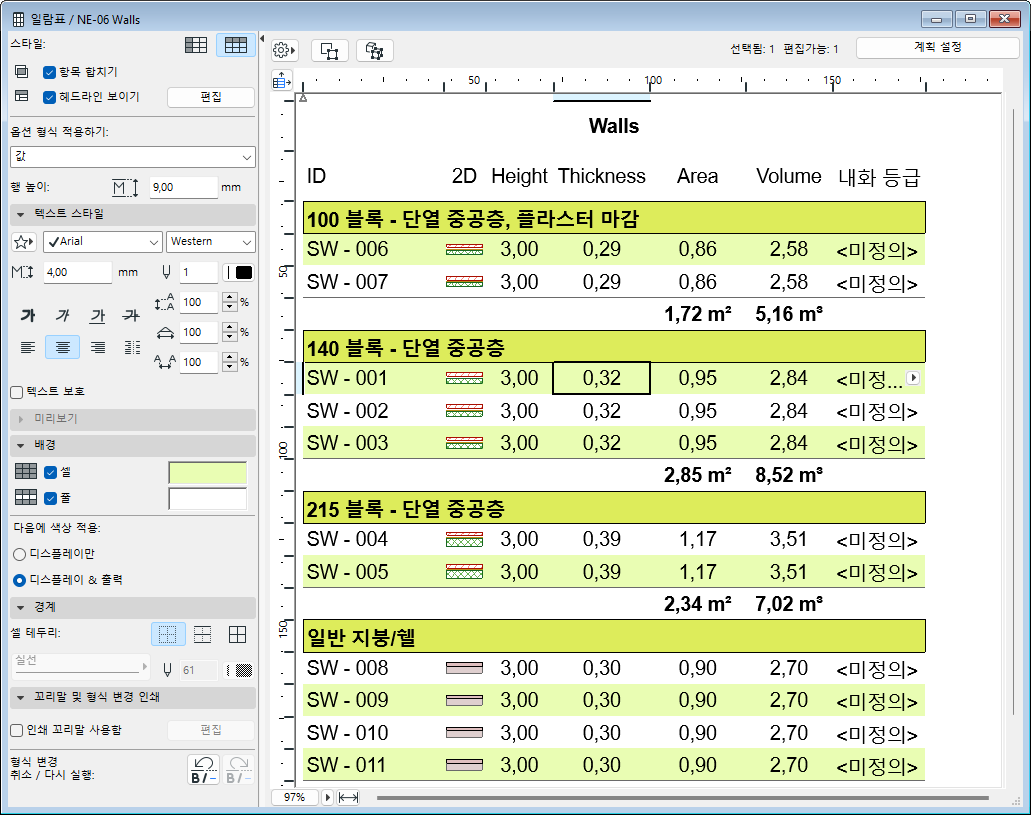Collapse the 텍스트 스타일 section
This screenshot has width=1031, height=815.
(133, 214)
